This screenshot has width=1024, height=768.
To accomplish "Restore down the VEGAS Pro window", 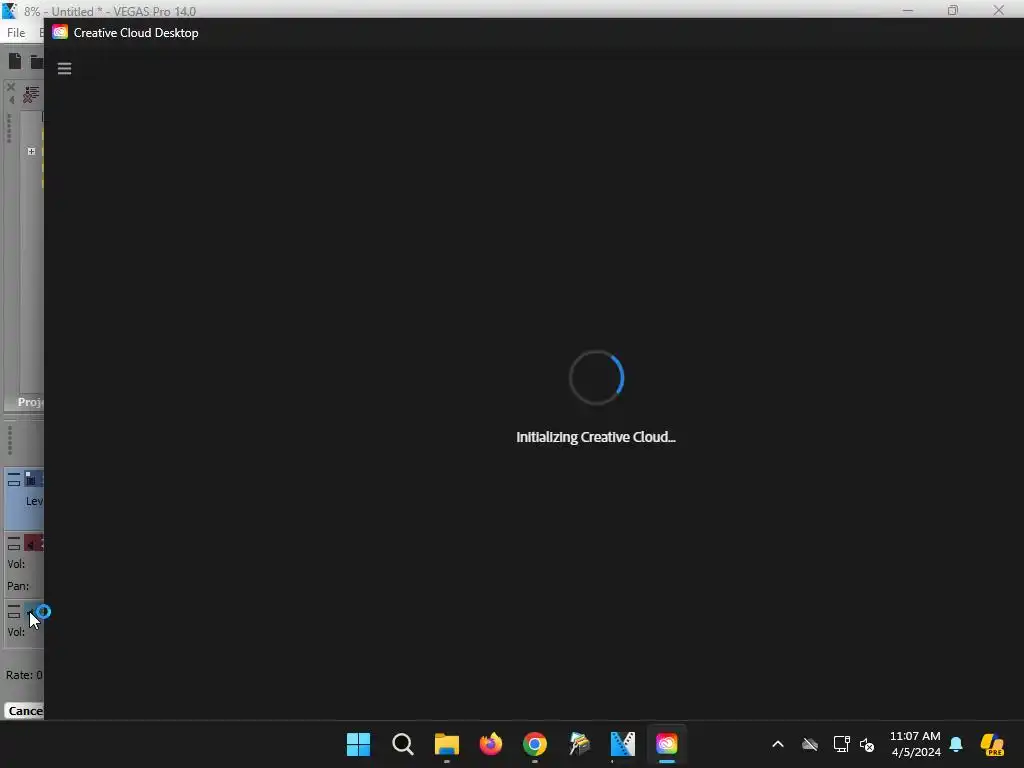I will pos(953,10).
